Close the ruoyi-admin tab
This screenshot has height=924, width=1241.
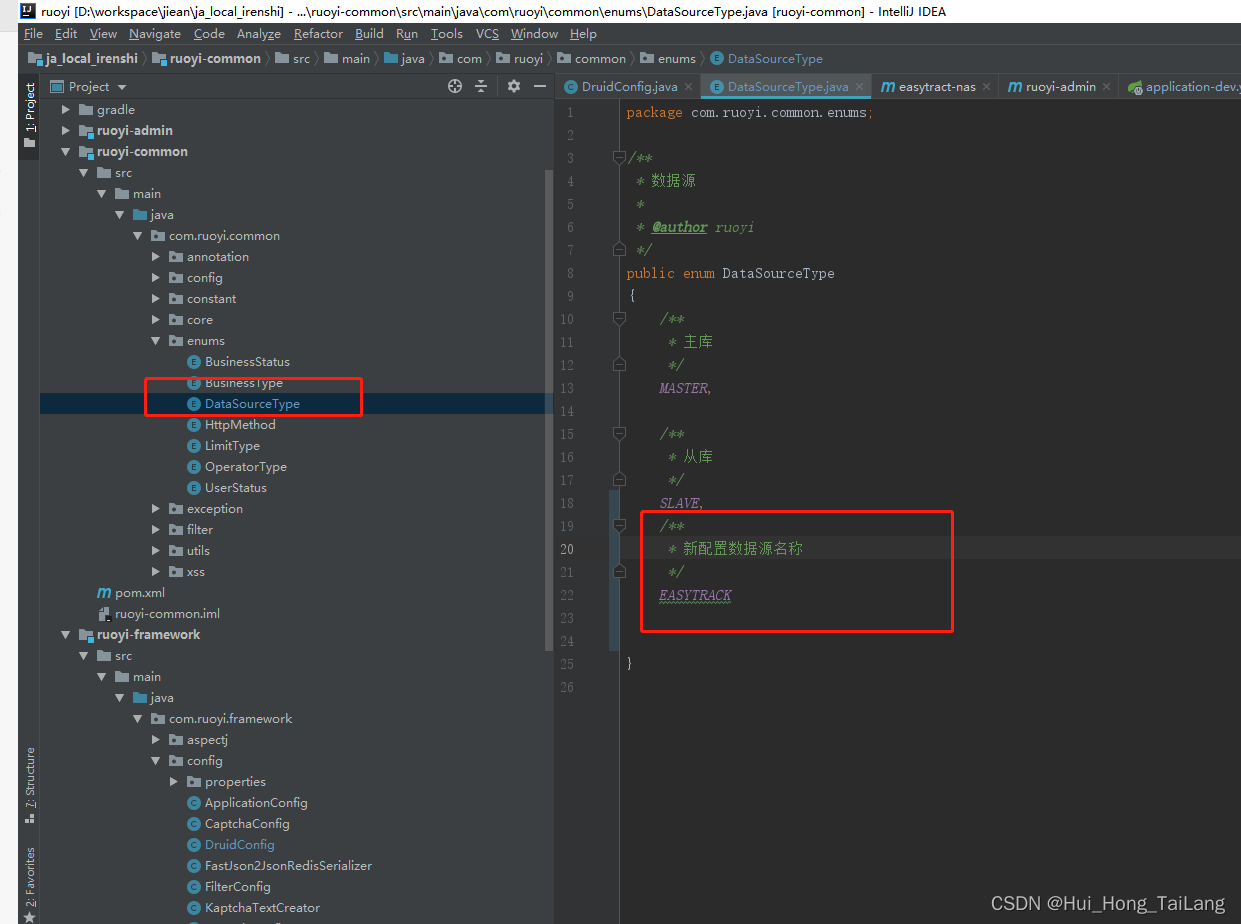click(x=1106, y=87)
